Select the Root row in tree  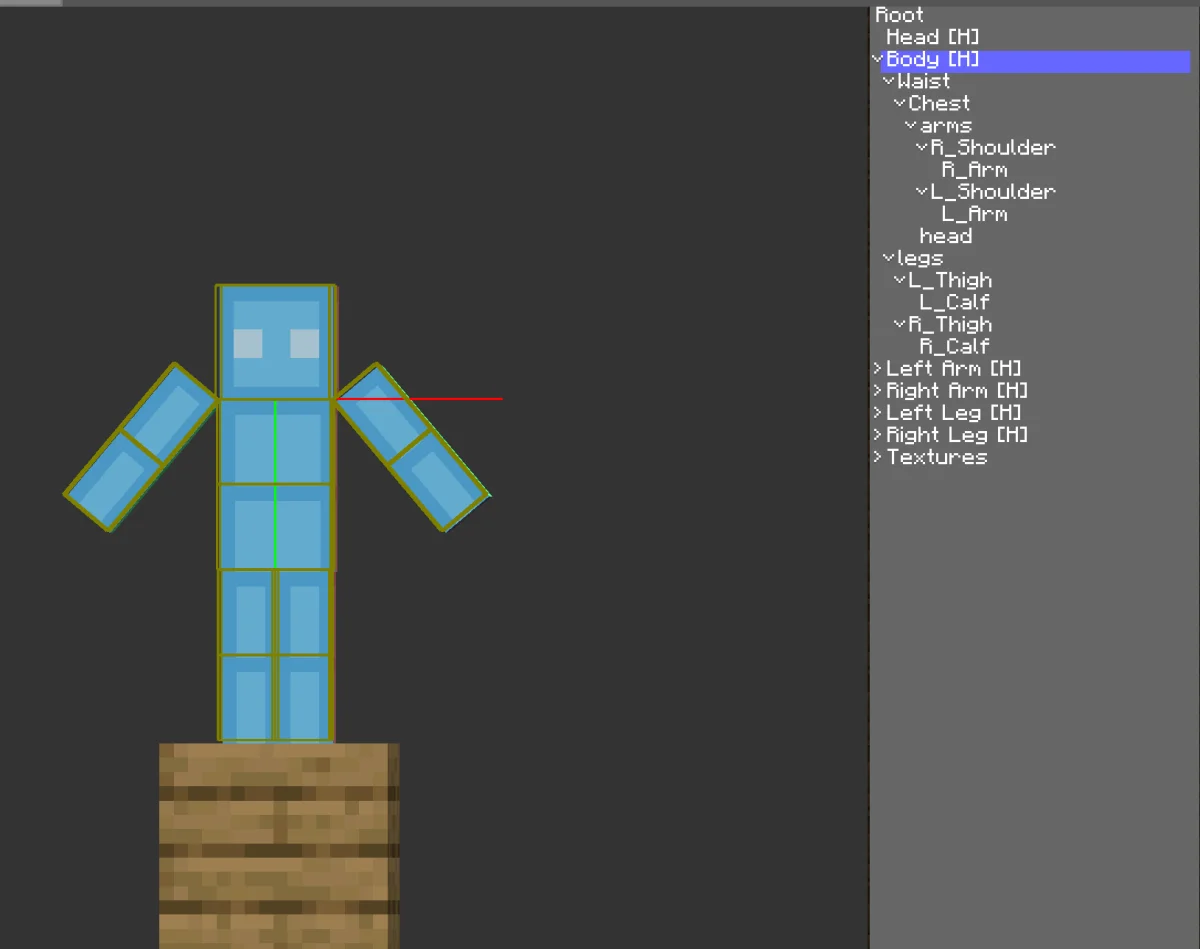click(900, 15)
